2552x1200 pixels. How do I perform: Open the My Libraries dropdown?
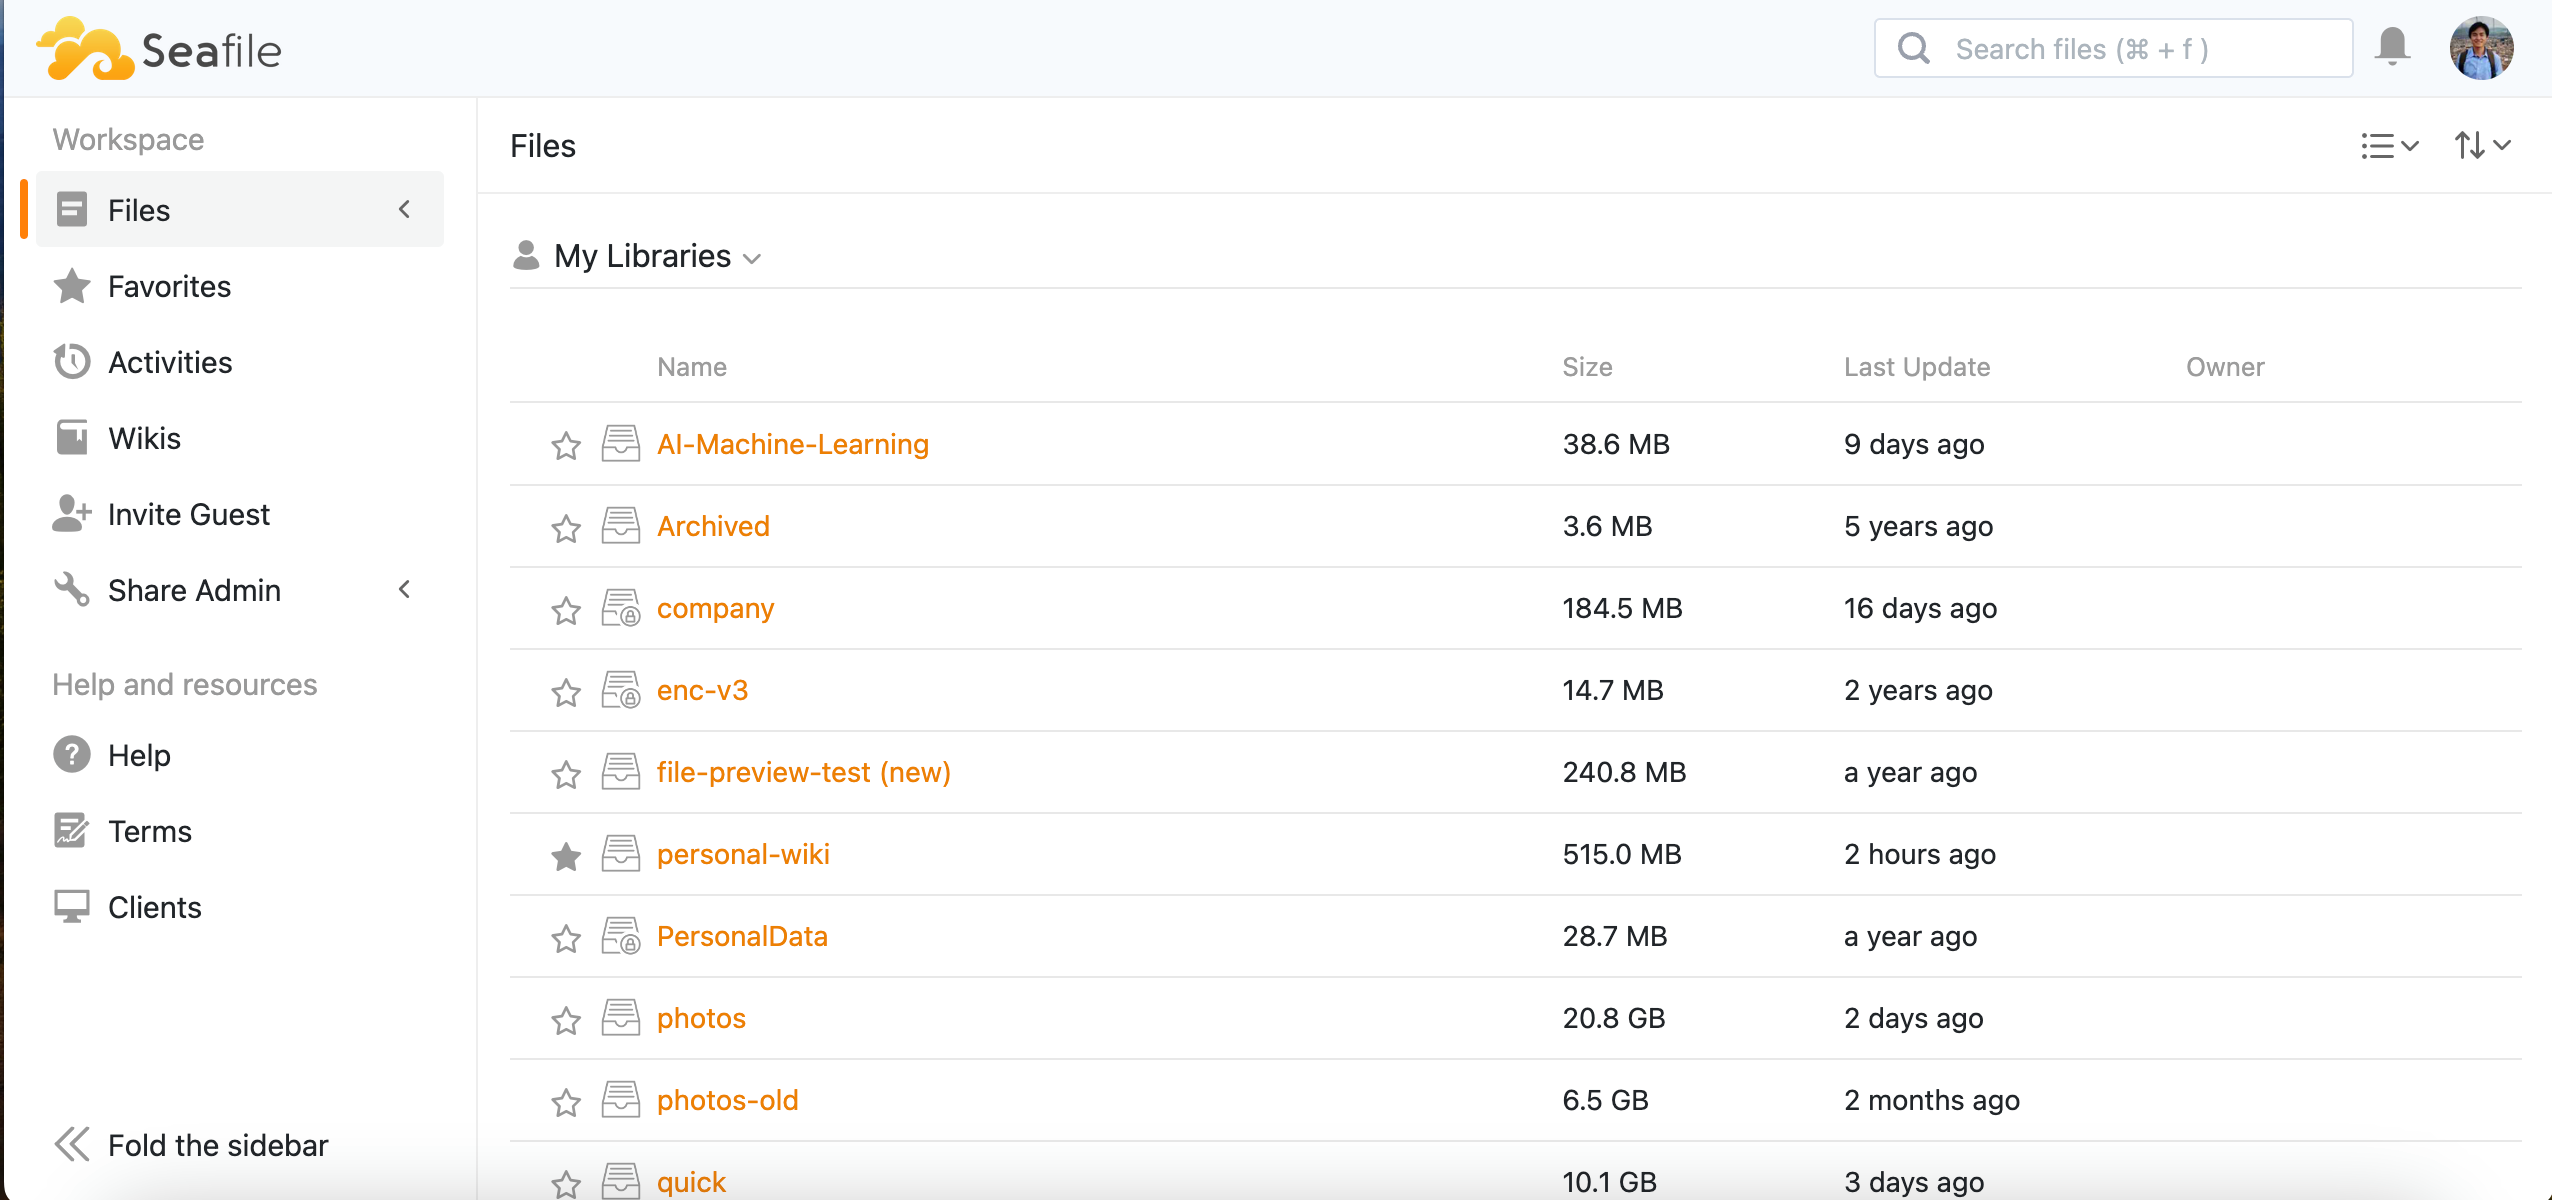point(752,257)
